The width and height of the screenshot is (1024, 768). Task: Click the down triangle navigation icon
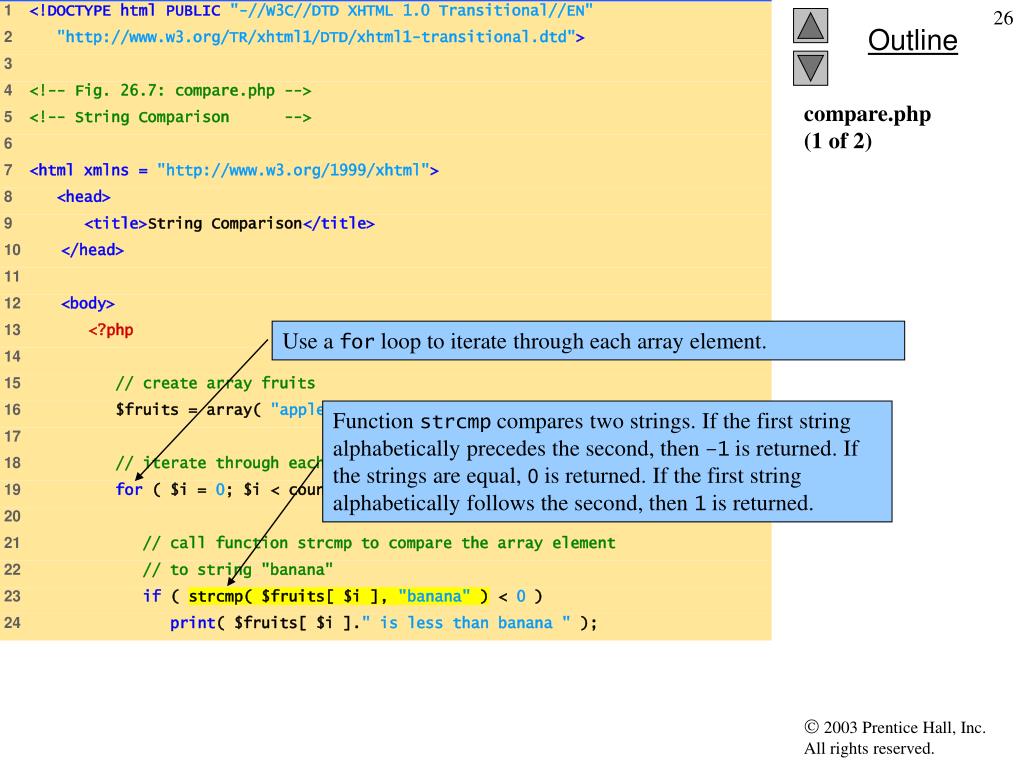810,68
